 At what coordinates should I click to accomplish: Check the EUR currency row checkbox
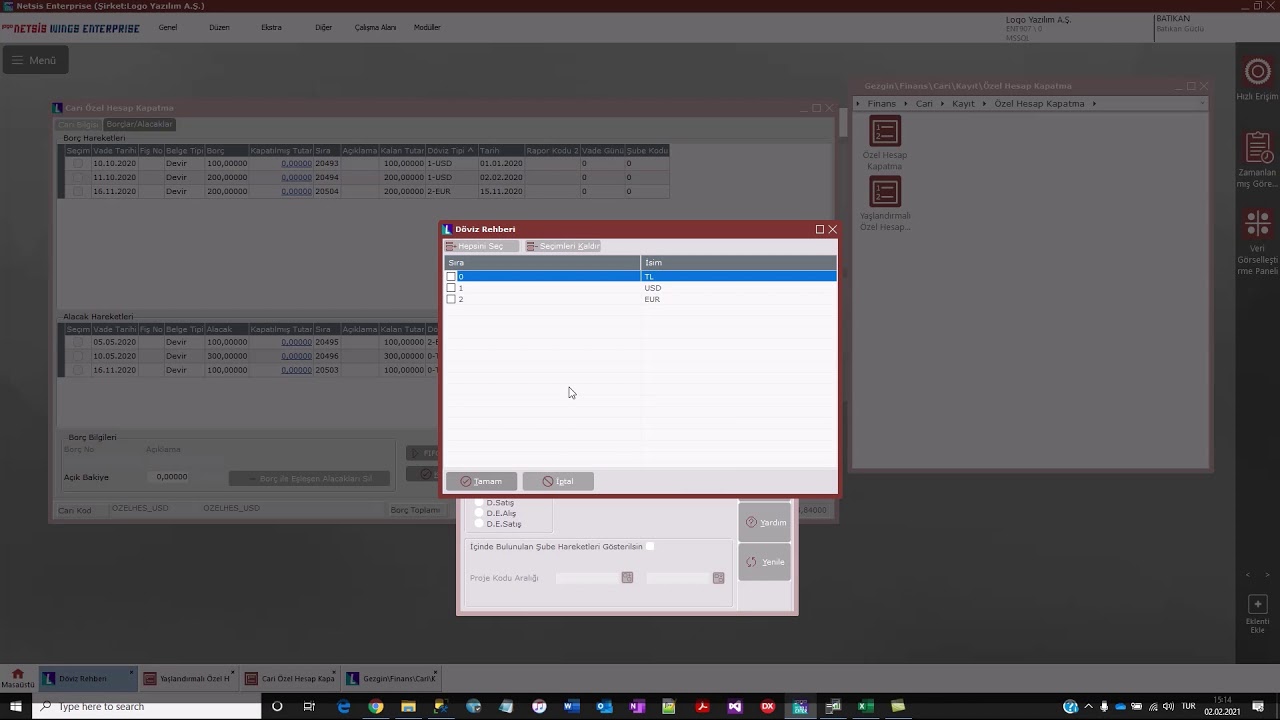(451, 299)
